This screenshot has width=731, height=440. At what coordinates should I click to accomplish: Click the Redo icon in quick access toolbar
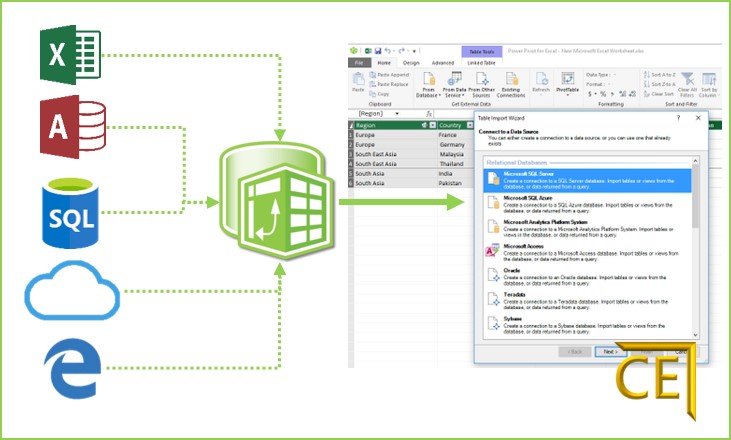pos(401,51)
